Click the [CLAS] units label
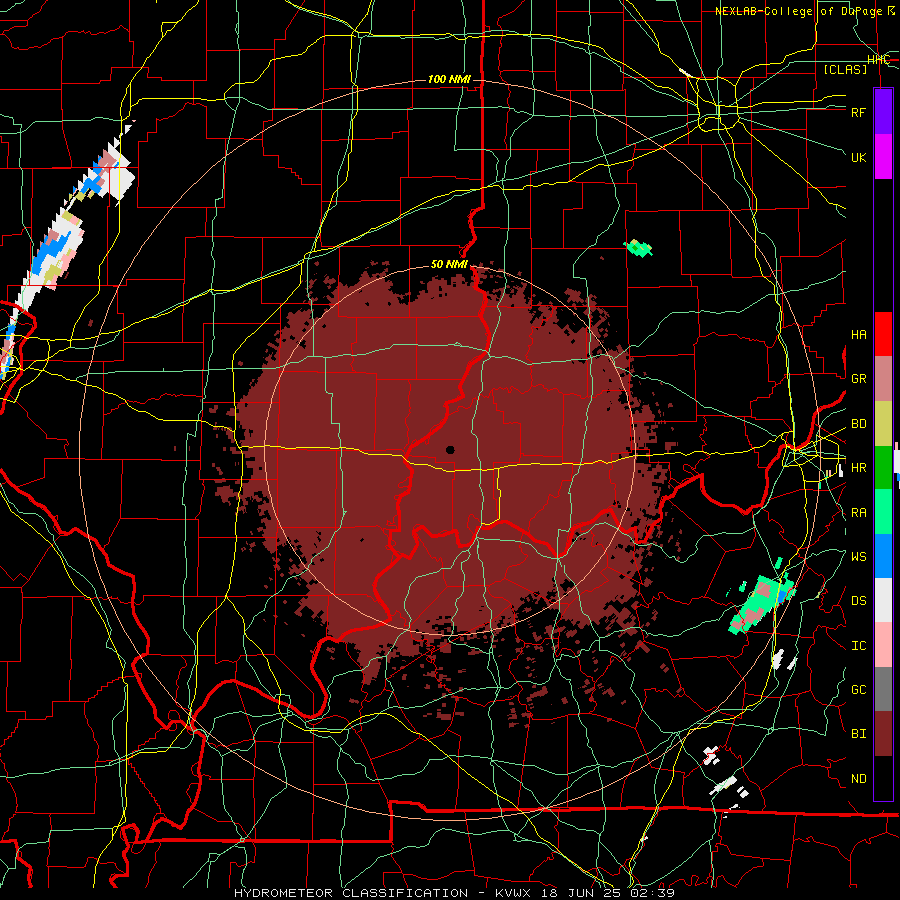 point(845,69)
